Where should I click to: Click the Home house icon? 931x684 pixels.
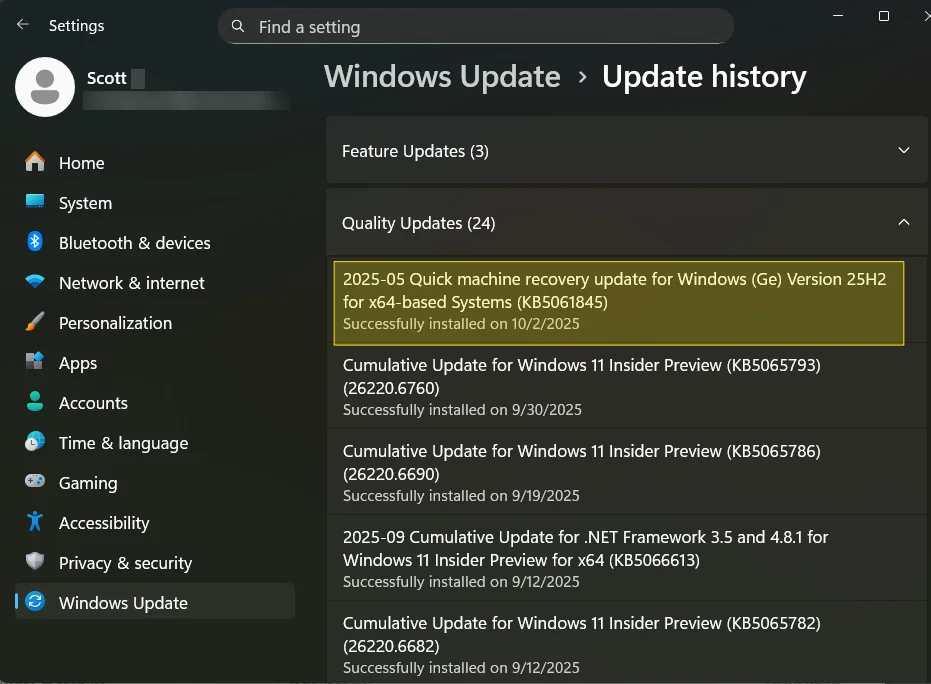click(x=35, y=162)
